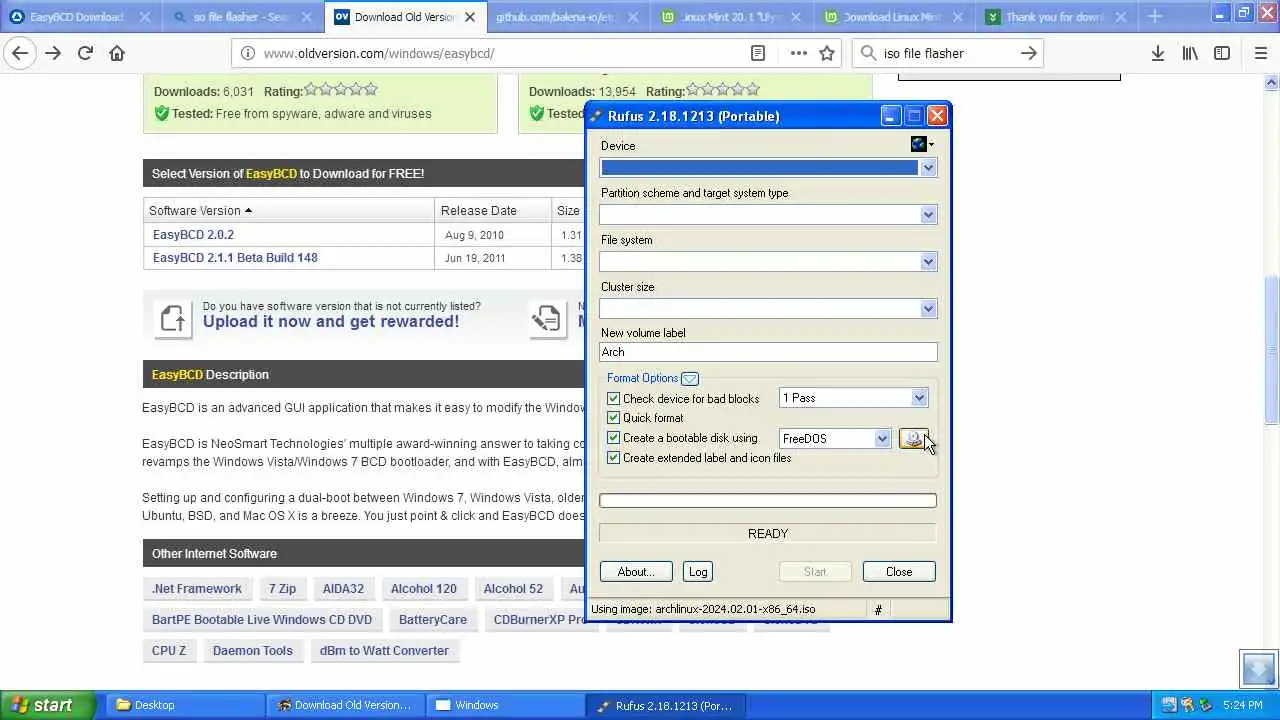Open the browser library icon
Screen dimensions: 1280x720
1190,53
